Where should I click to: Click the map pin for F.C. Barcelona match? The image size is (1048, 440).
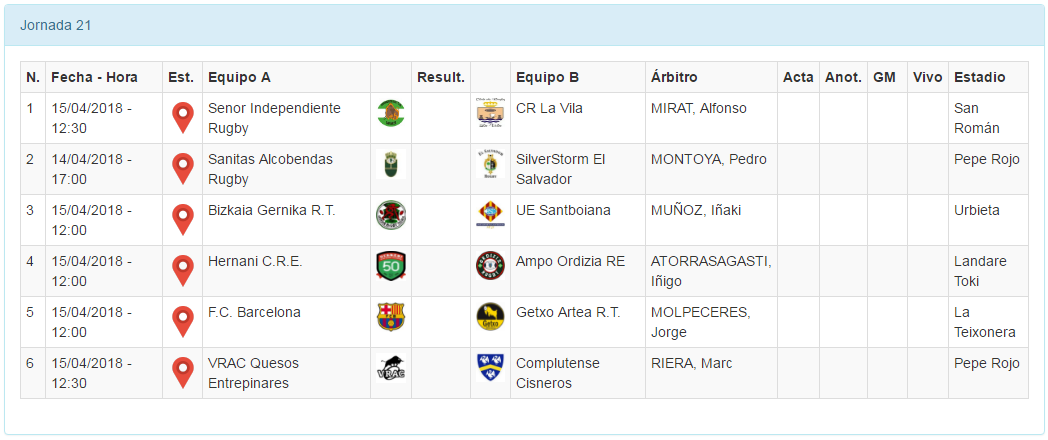coord(182,322)
